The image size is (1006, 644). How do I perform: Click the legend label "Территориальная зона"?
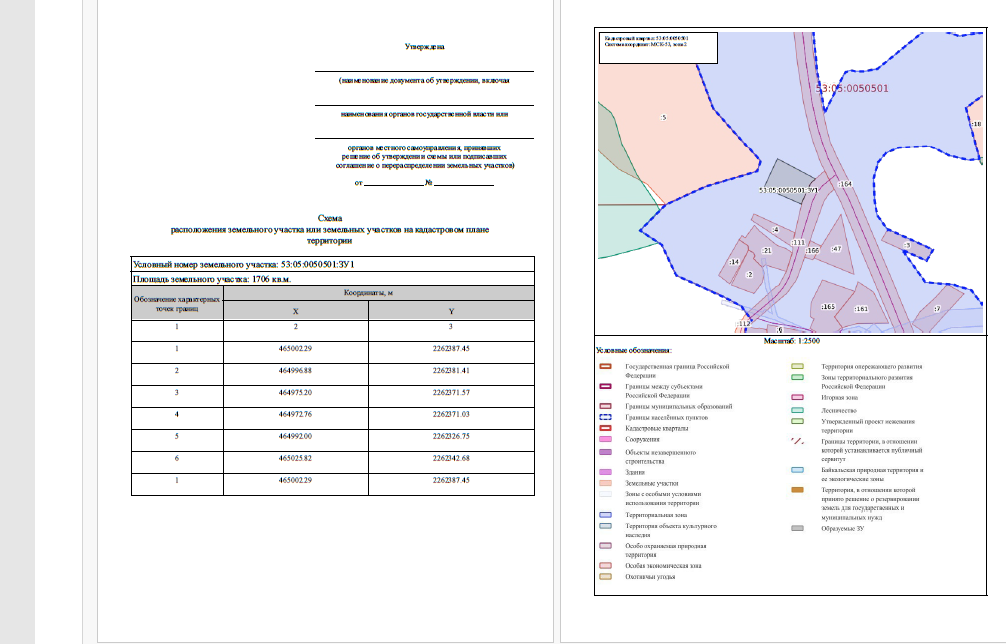coord(656,515)
